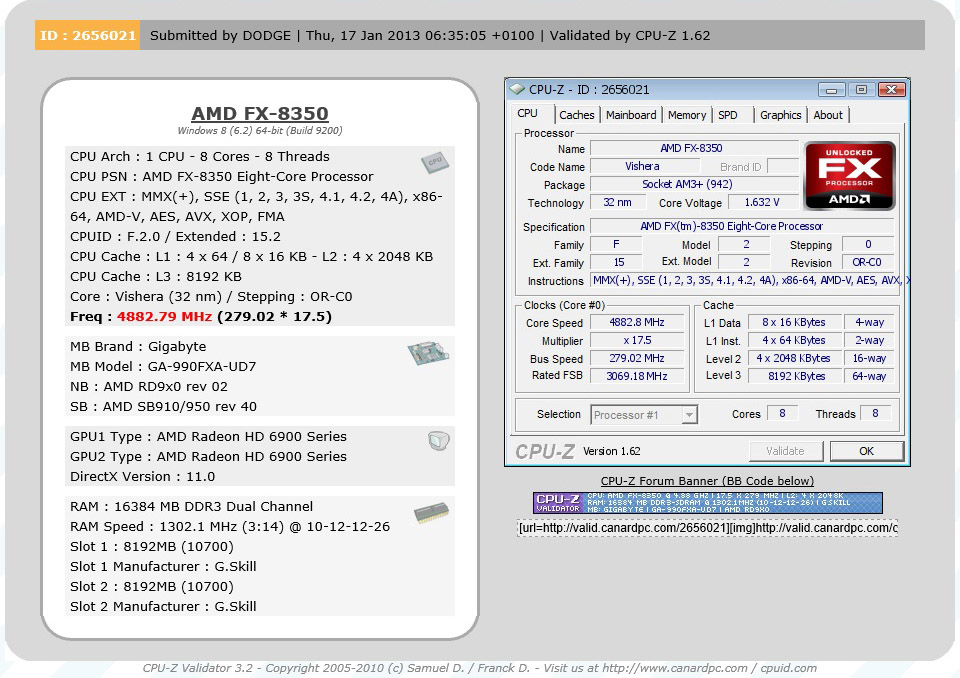Click the Version 1.62 label
The width and height of the screenshot is (960, 678).
(612, 451)
